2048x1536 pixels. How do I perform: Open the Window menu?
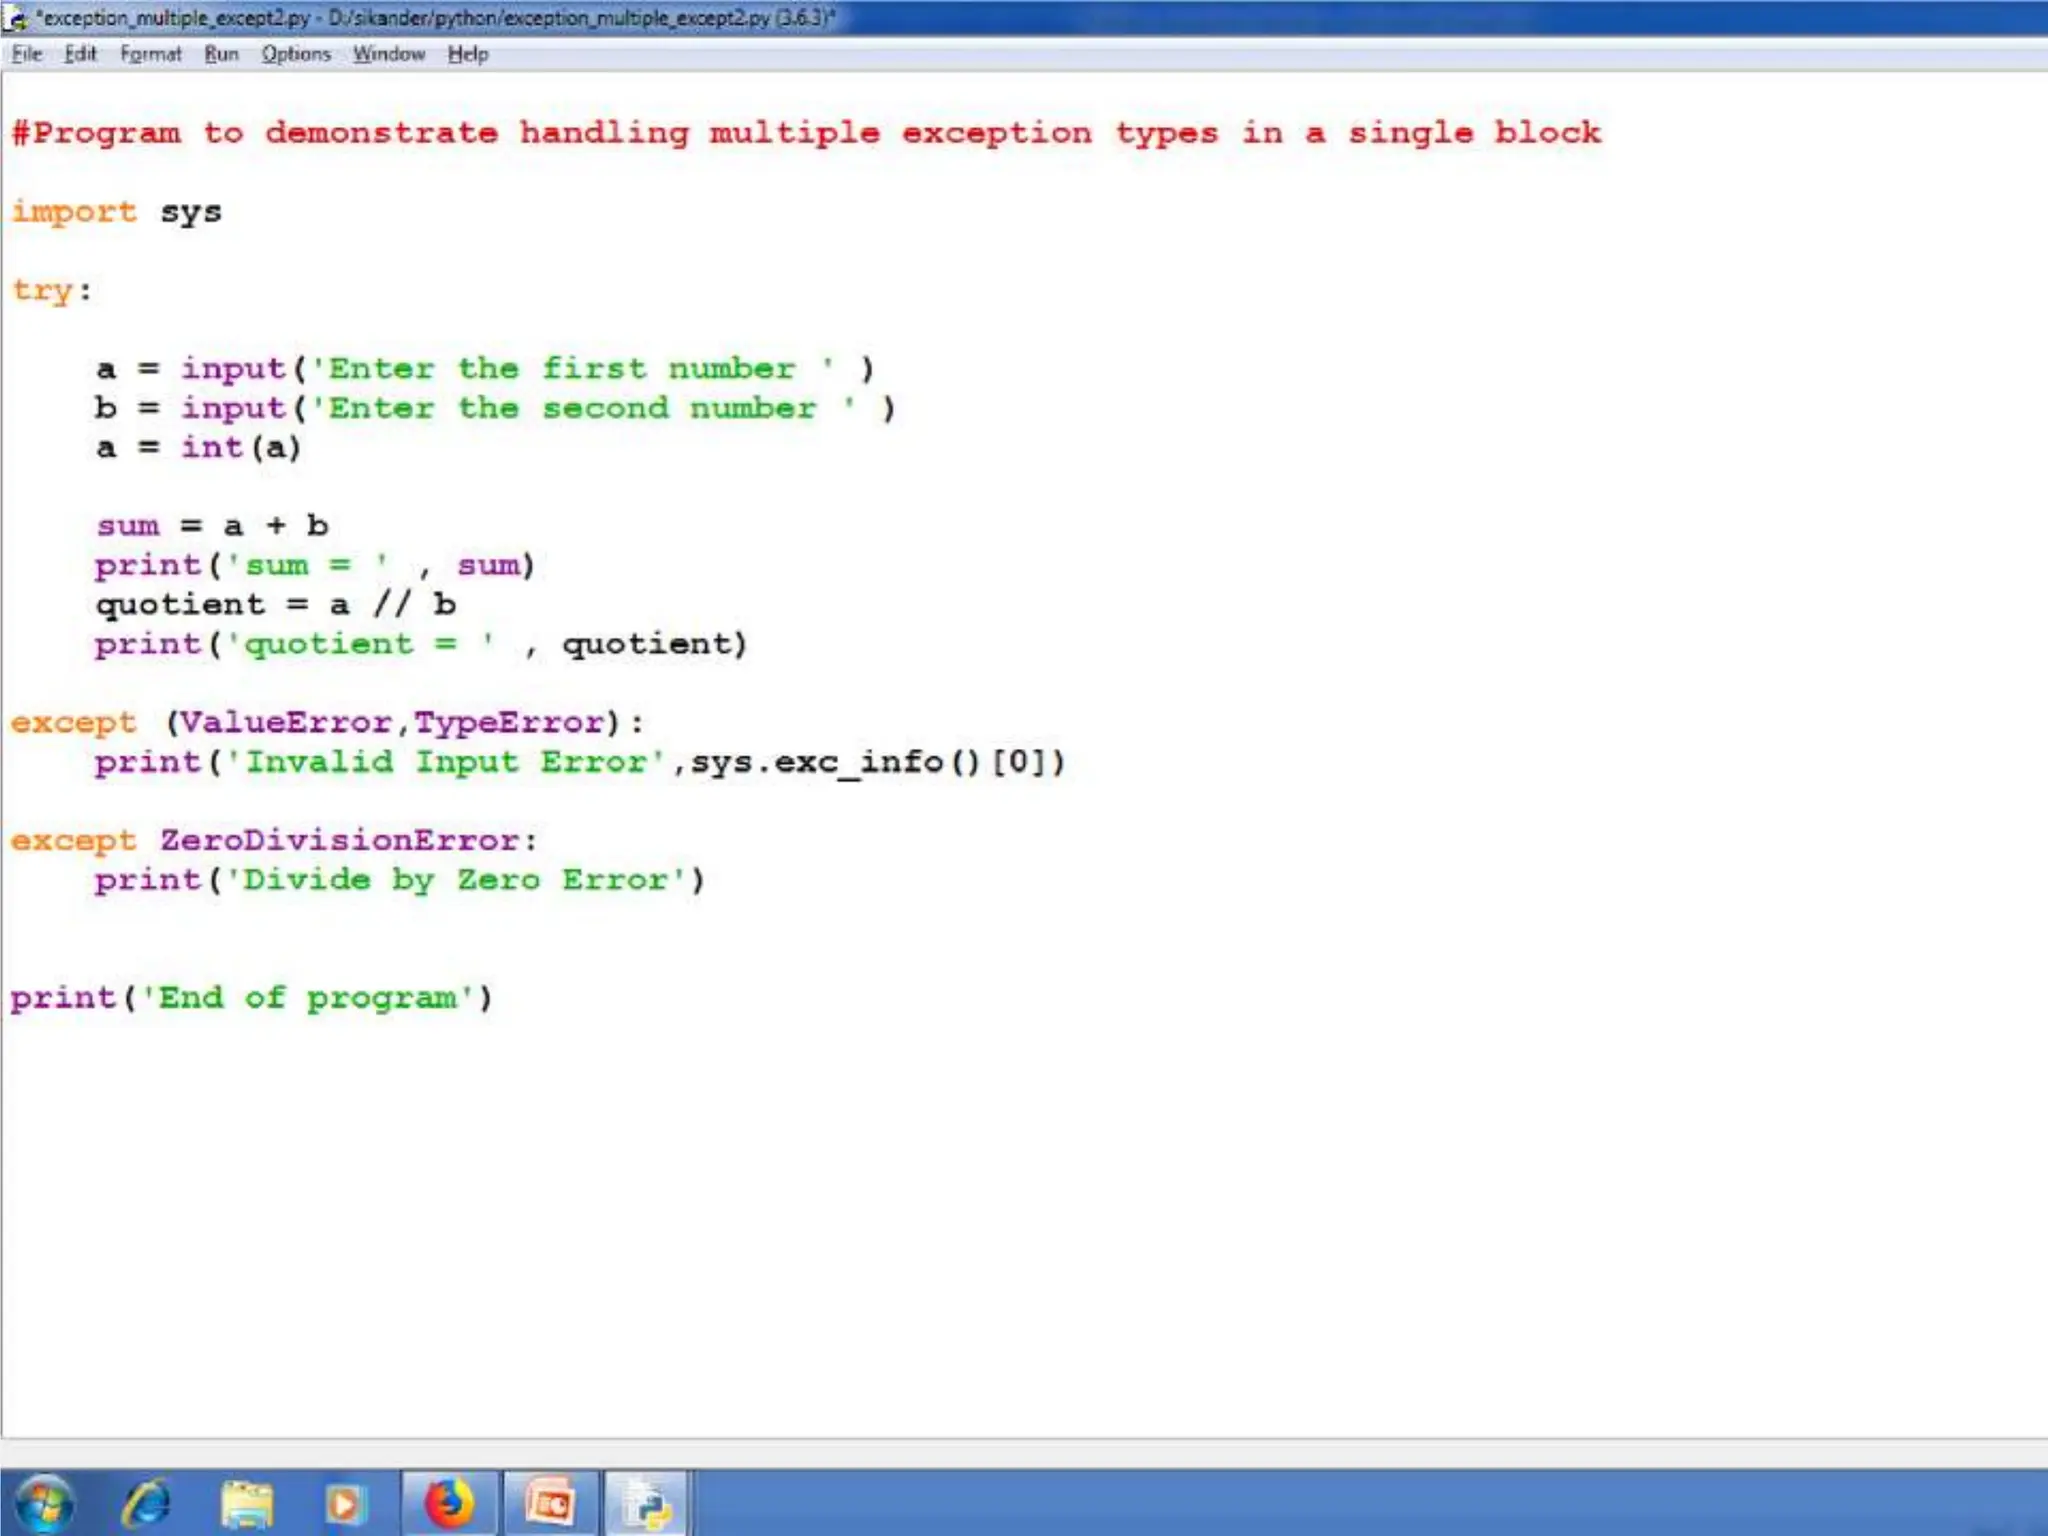tap(388, 54)
